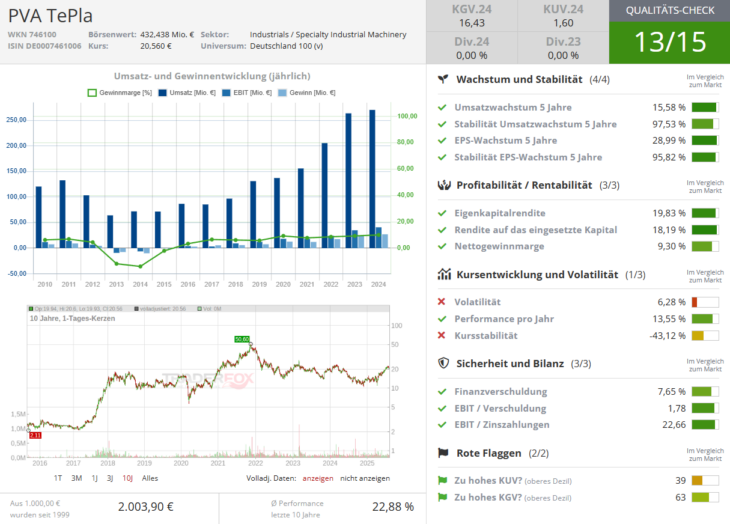Click the black flag icon beside Rote Flaggen

[x=443, y=453]
